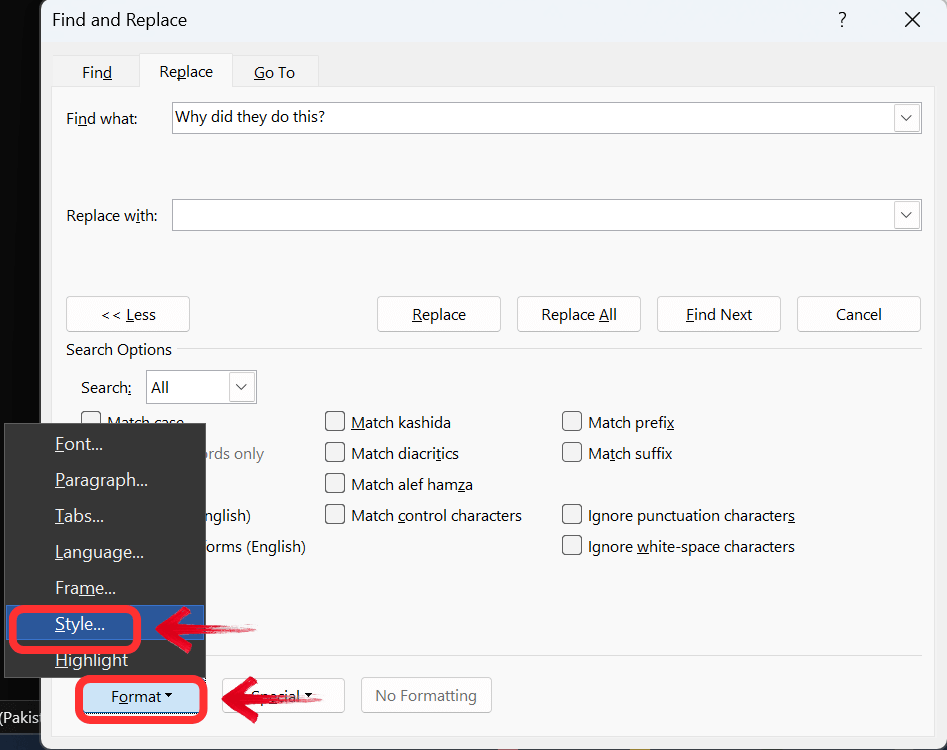Enable Ignore punctuation characters
This screenshot has width=947, height=750.
(x=572, y=515)
